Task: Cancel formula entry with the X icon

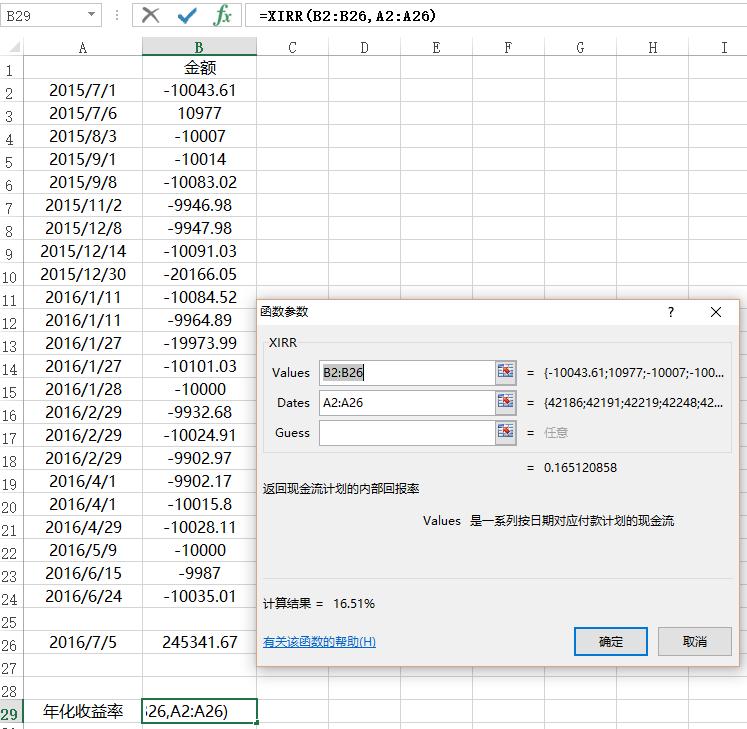Action: (151, 15)
